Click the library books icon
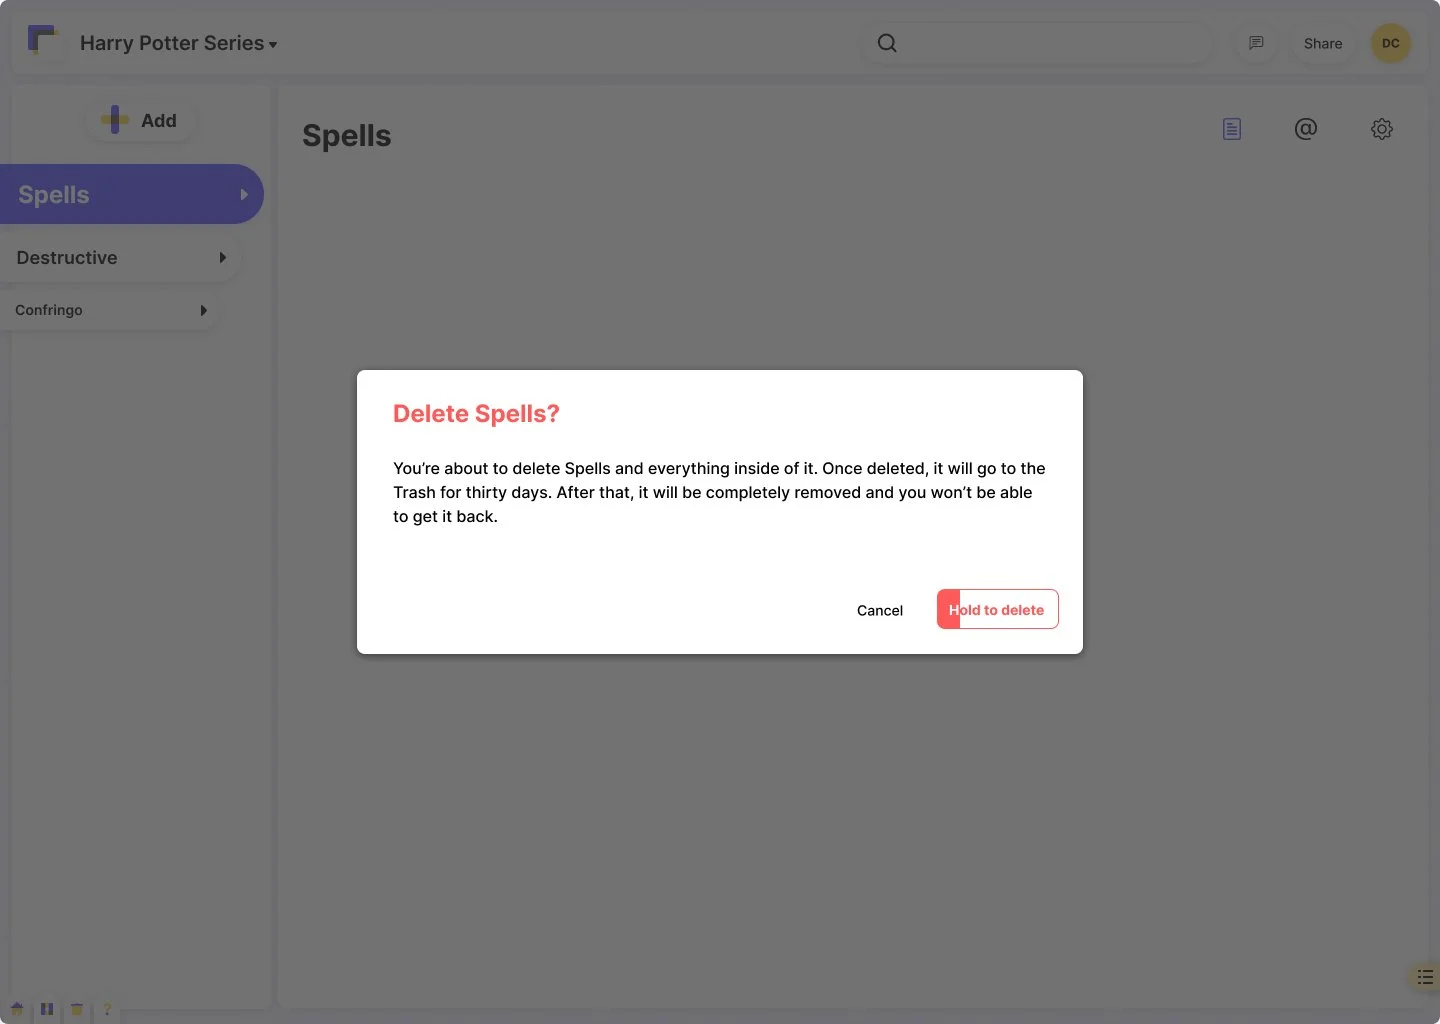This screenshot has width=1440, height=1024. [x=47, y=1009]
